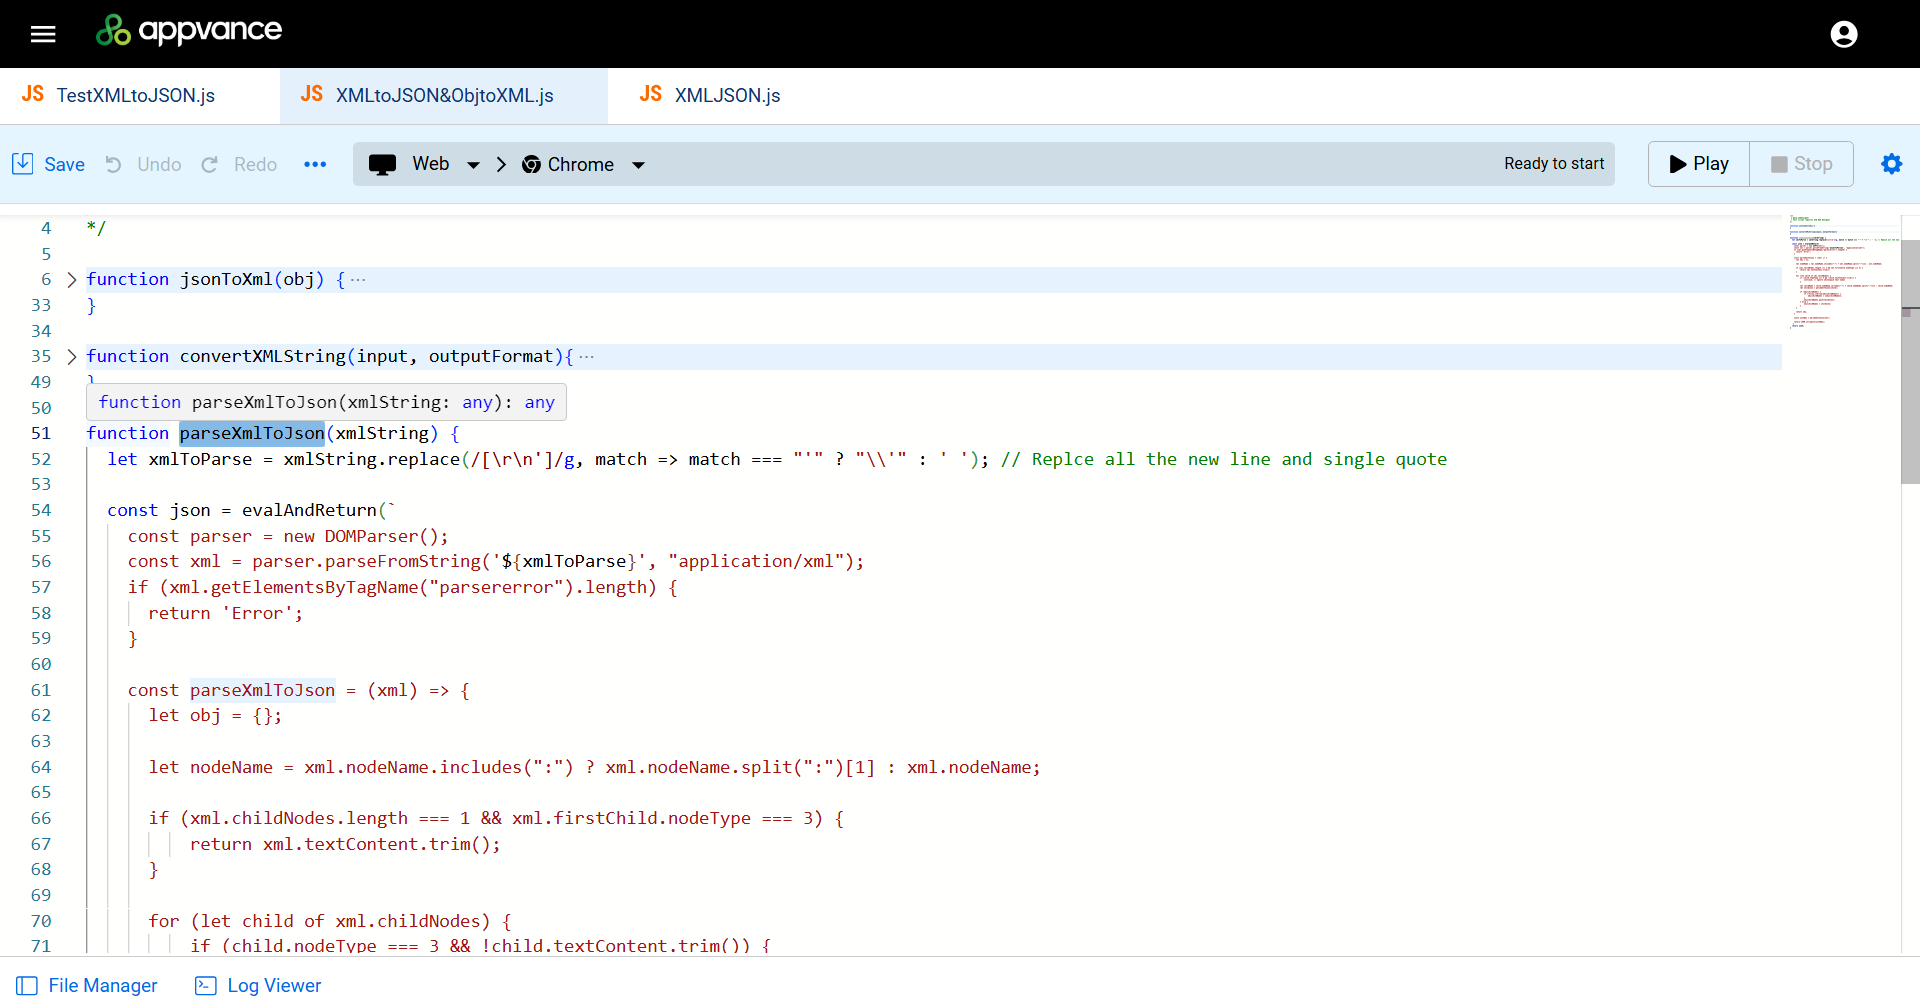Click the Undo arrow icon
This screenshot has width=1920, height=999.
tap(114, 164)
